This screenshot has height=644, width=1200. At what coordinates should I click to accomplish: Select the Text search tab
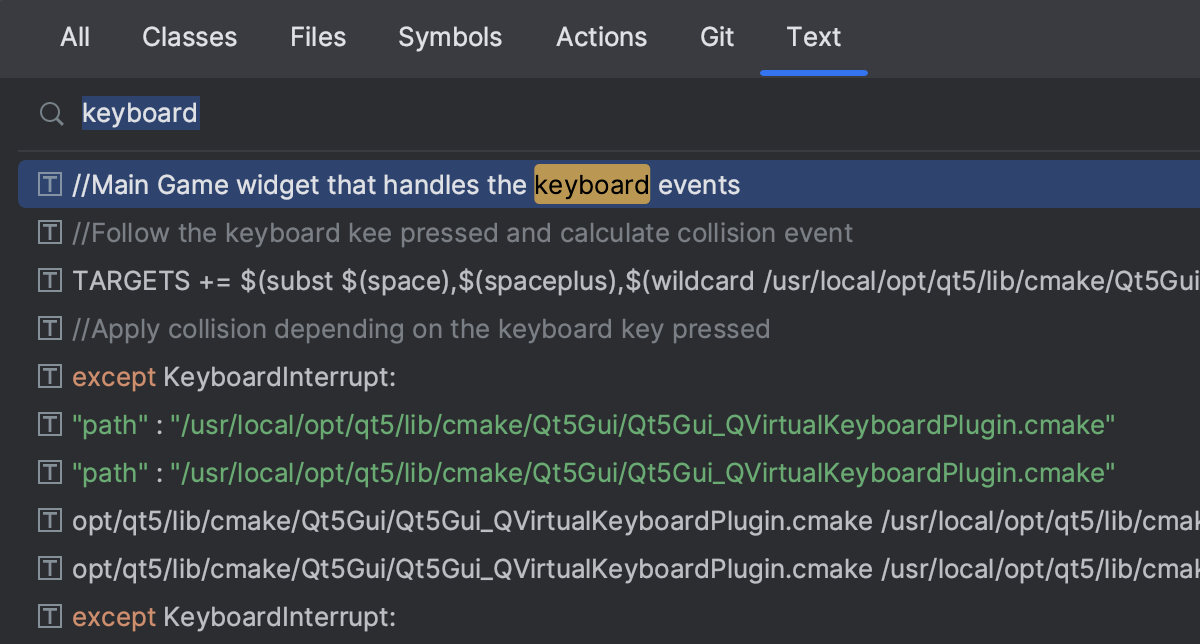coord(814,38)
